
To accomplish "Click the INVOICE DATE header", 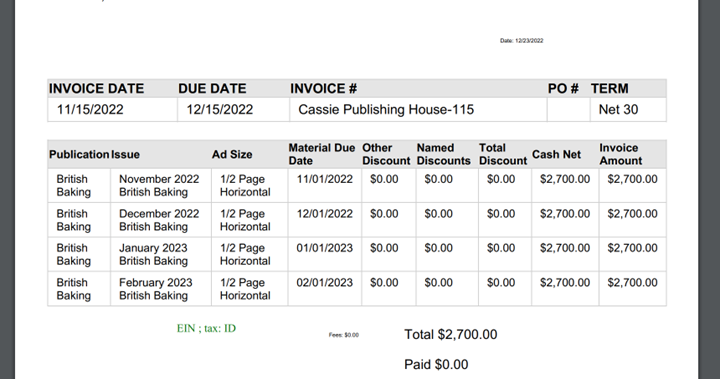I will (x=96, y=88).
